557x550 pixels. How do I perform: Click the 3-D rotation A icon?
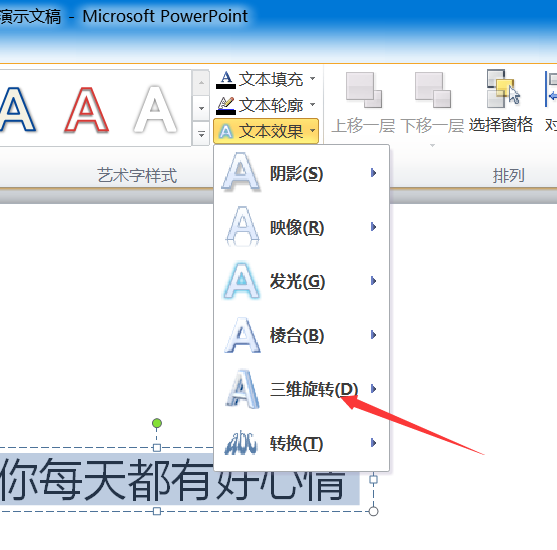coord(242,389)
